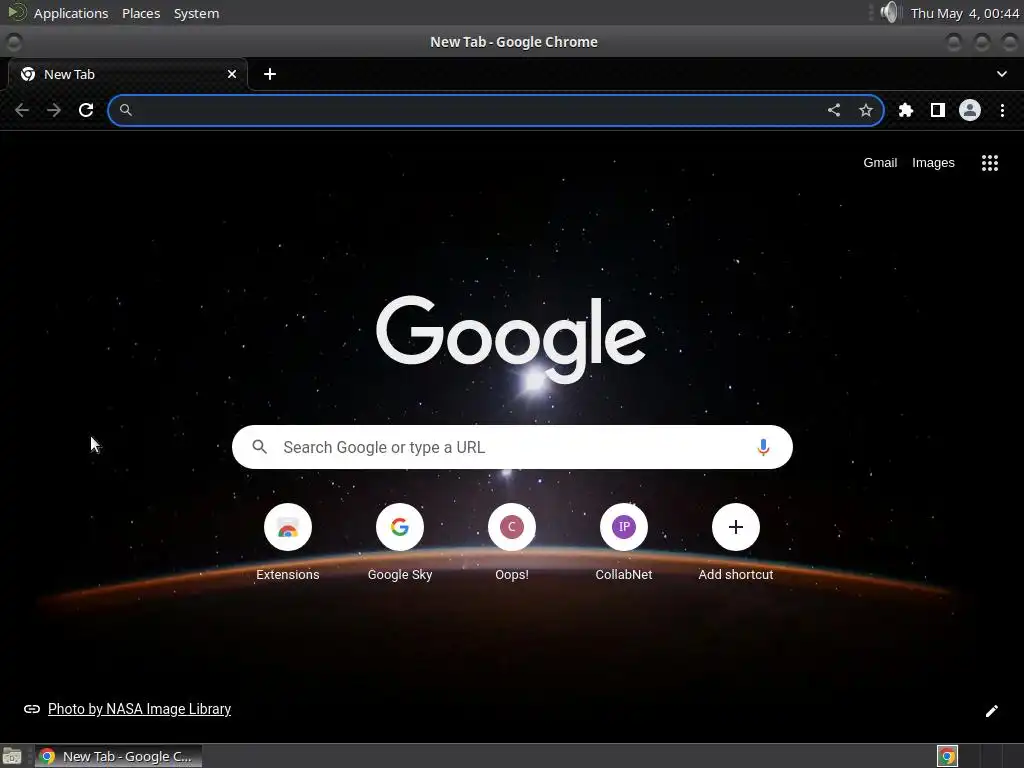Open the Google apps grid
The width and height of the screenshot is (1024, 768).
pos(990,163)
